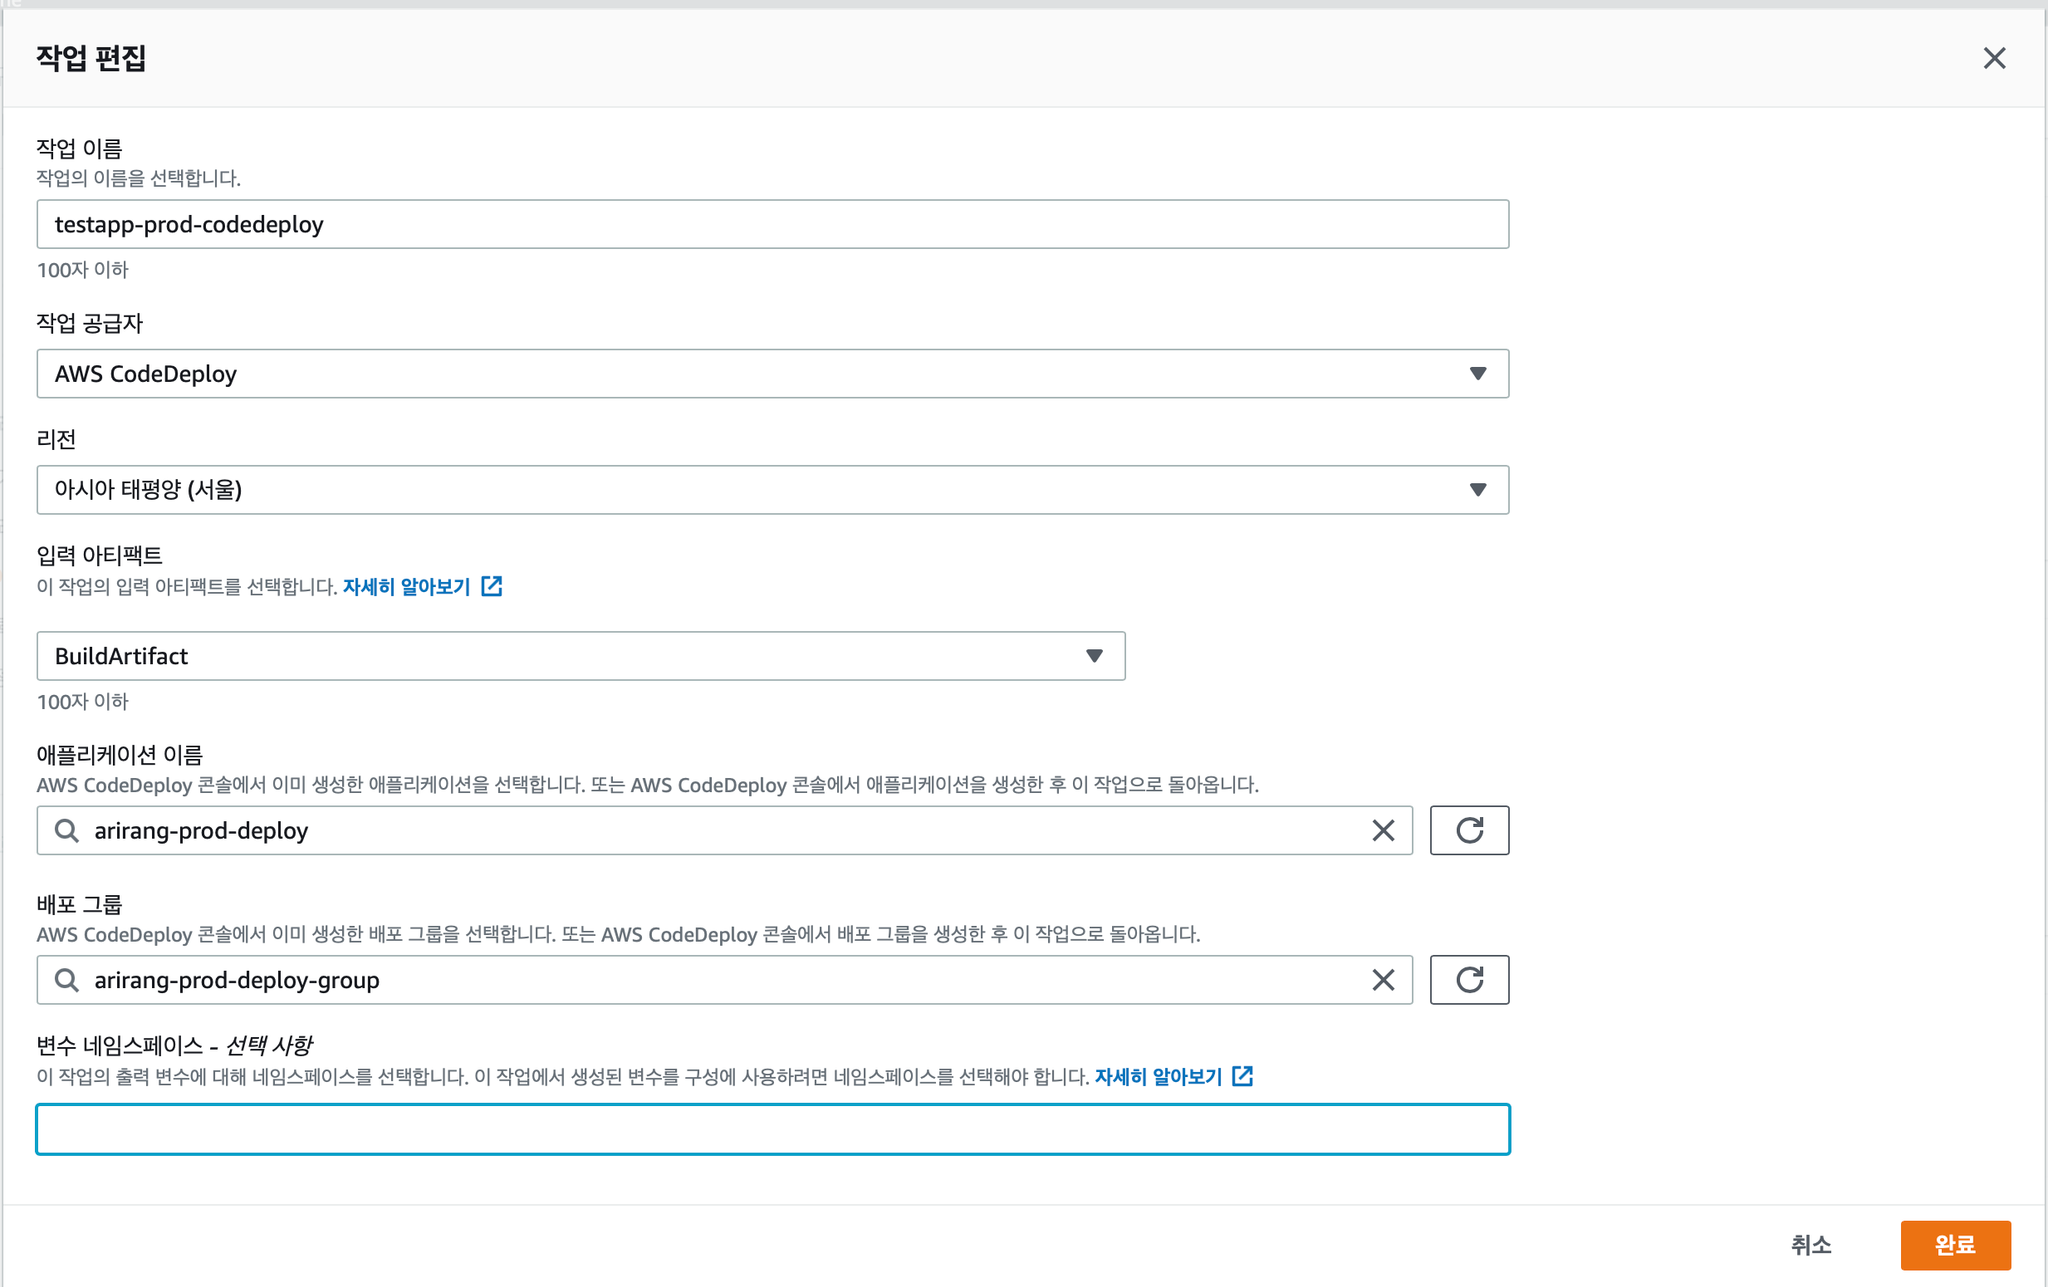Clear the arirang-prod-deploy application name

click(x=1383, y=831)
